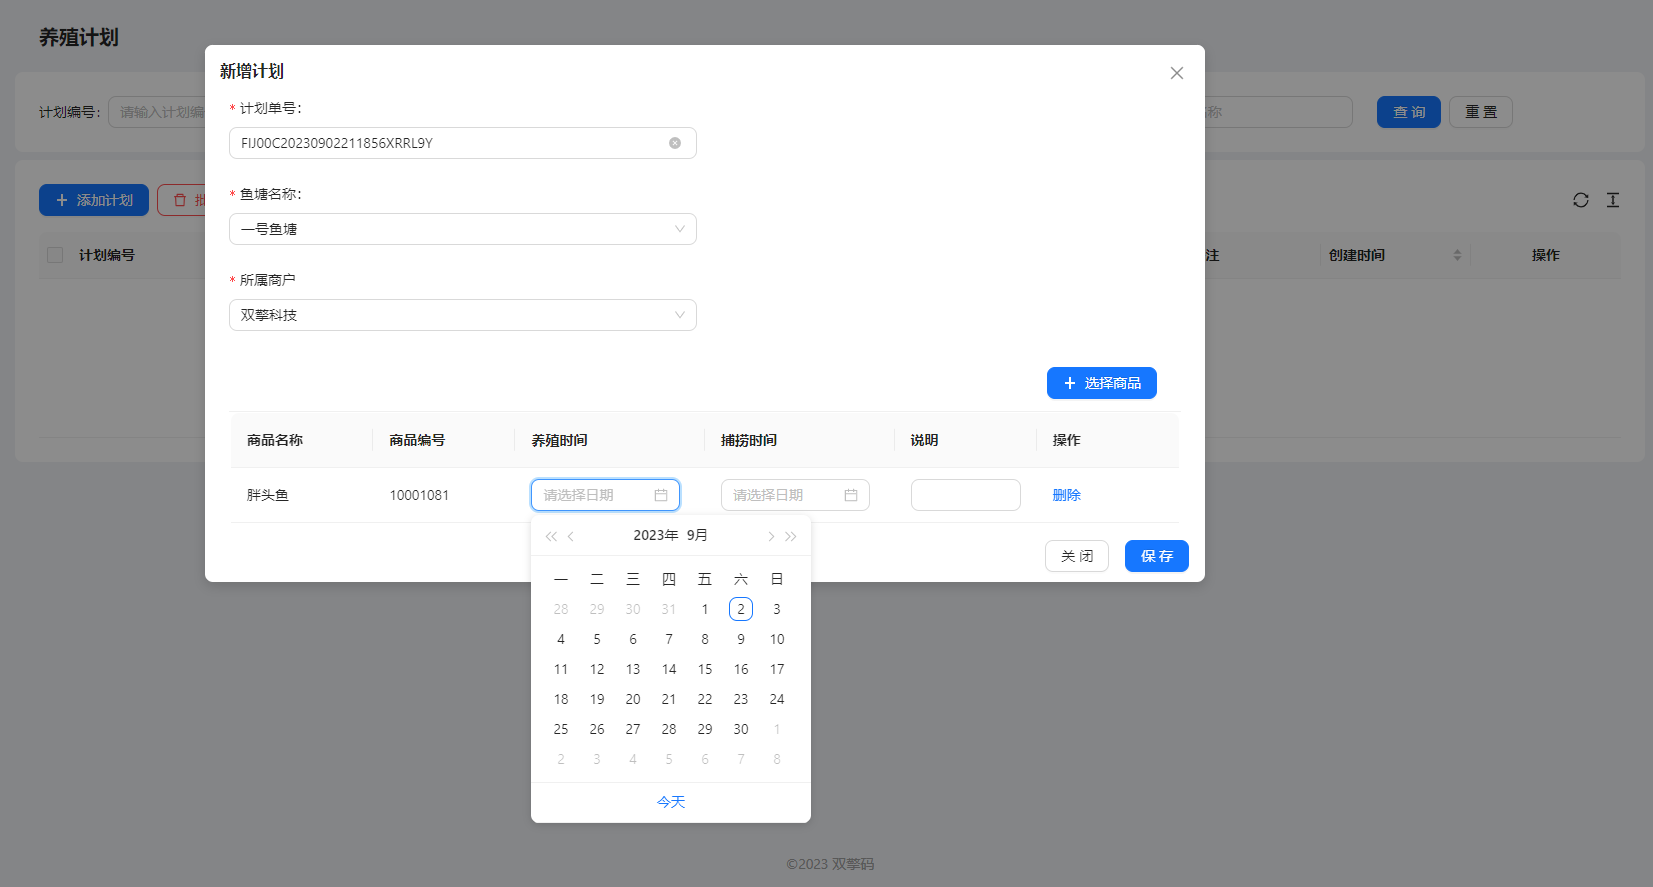Clear the plan number field with the X icon
Screen dimensions: 1653x887
point(675,143)
